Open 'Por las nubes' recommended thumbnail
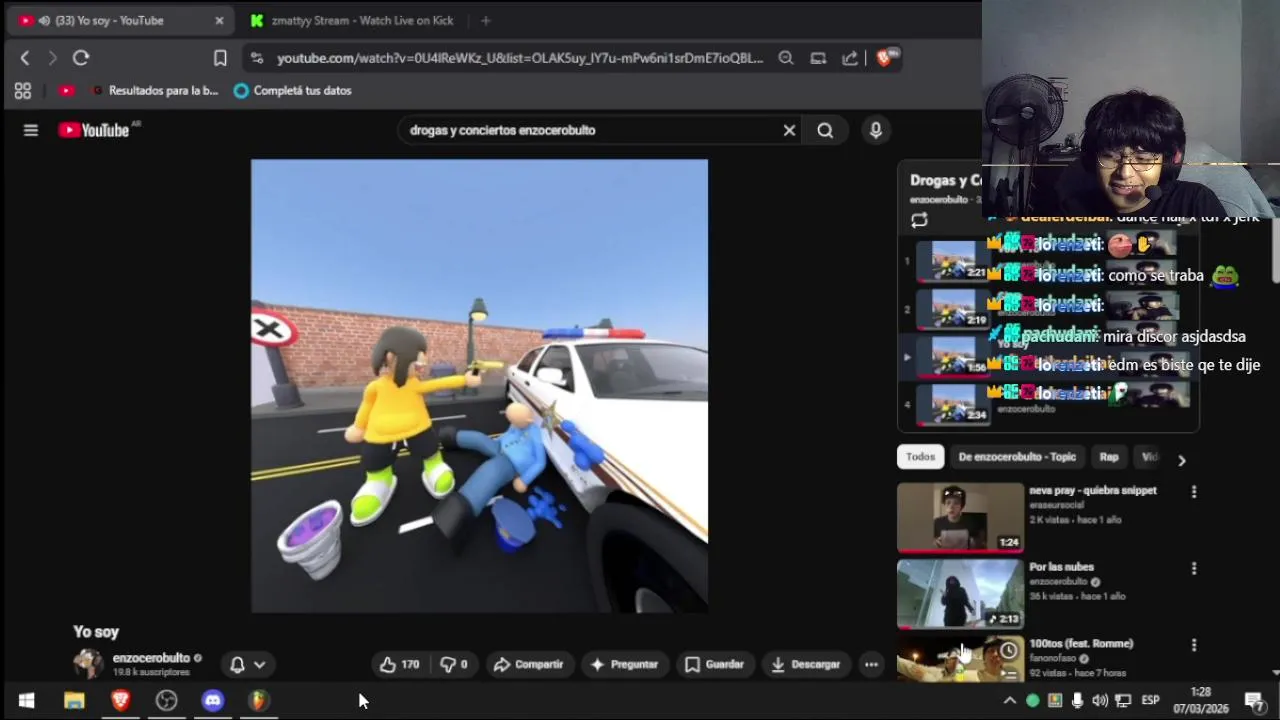1280x720 pixels. pyautogui.click(x=960, y=594)
